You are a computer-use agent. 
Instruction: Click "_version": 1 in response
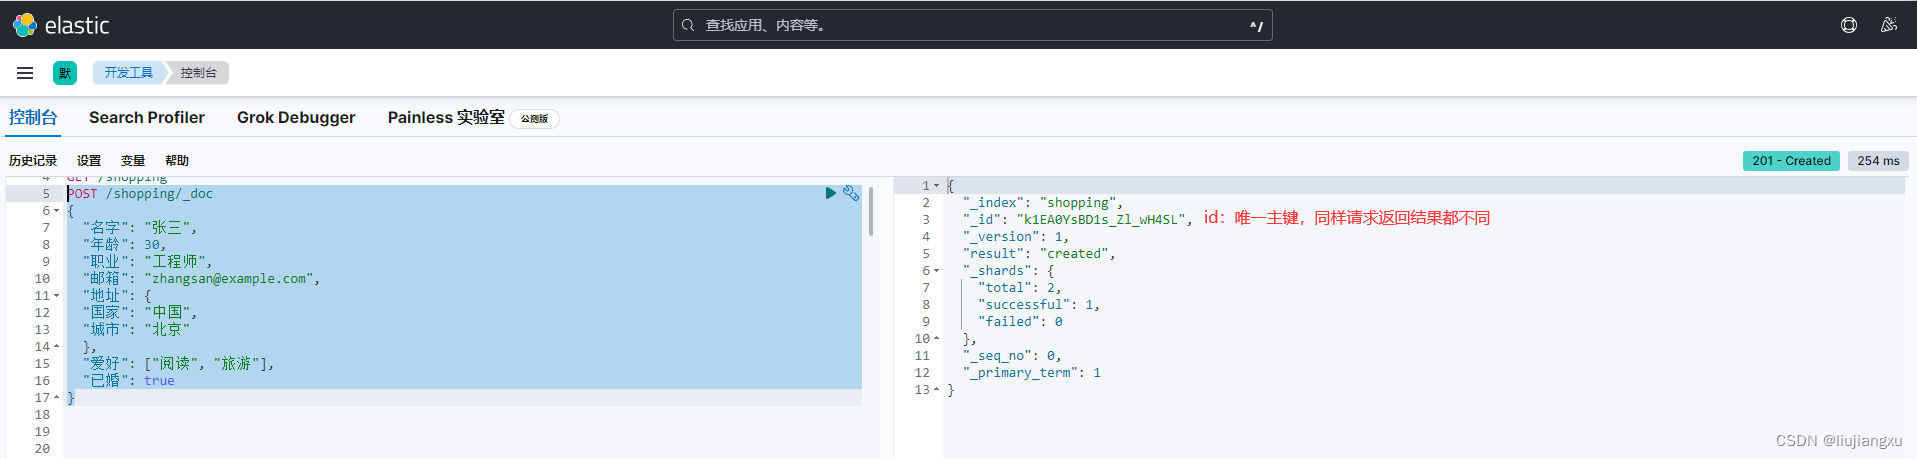1016,237
